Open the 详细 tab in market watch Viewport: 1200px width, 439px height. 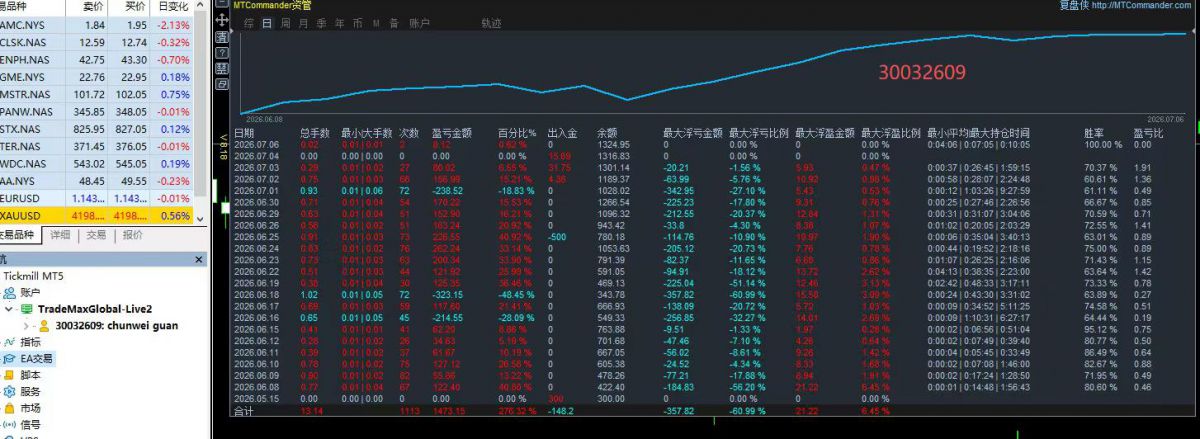60,236
